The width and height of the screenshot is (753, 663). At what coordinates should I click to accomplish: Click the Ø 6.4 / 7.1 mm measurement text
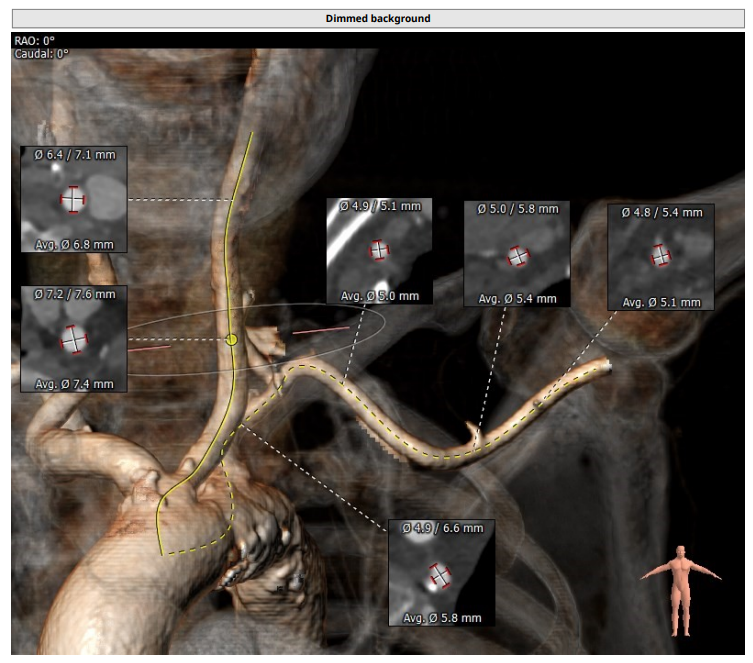pos(75,155)
